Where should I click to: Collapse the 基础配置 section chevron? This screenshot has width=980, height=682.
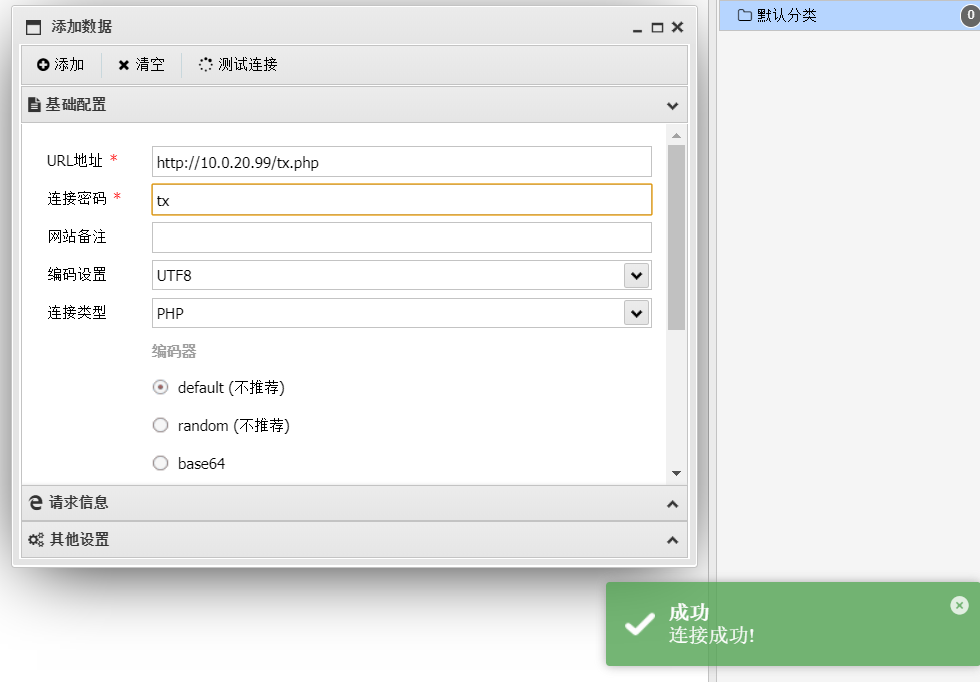point(672,105)
